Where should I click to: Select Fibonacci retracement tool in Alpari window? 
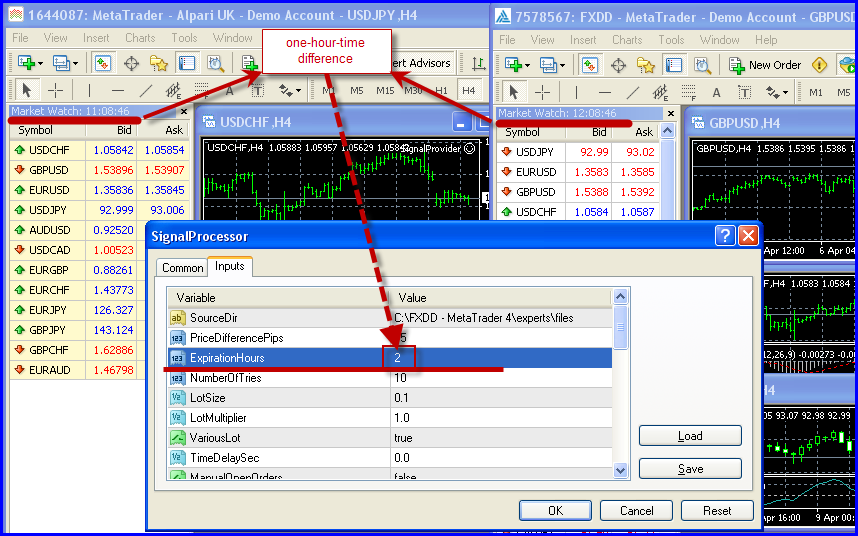[x=201, y=90]
